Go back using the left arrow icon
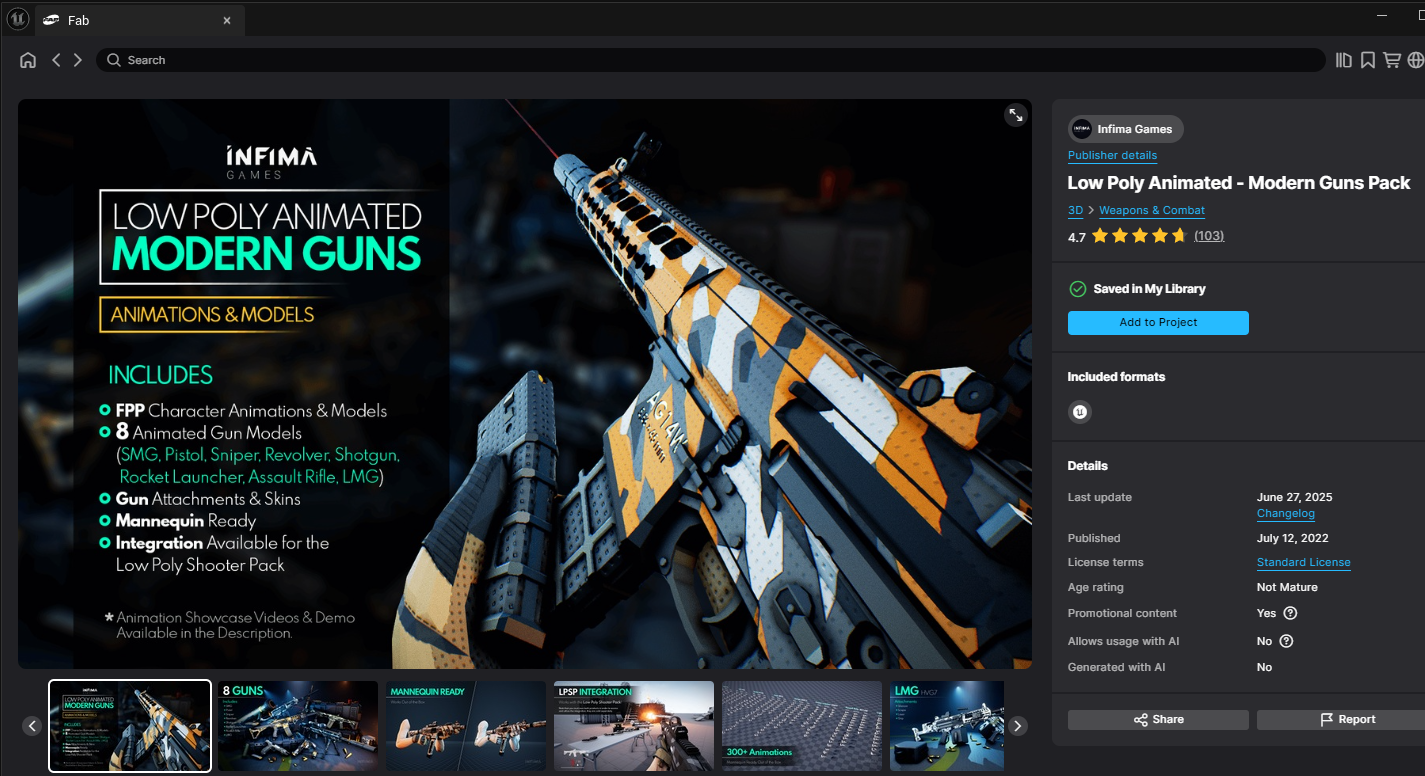Screen dimensions: 1425x776 click(x=56, y=60)
